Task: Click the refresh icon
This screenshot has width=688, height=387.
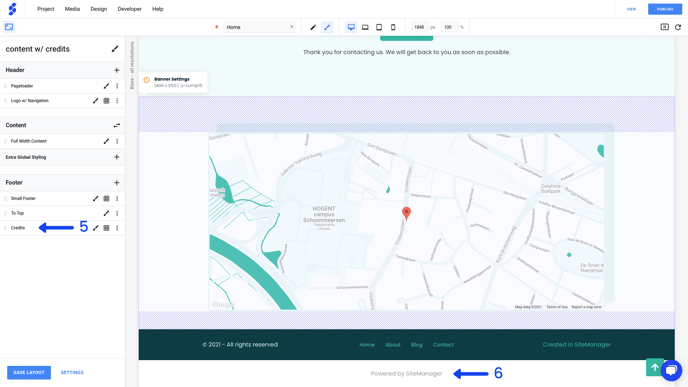Action: point(678,27)
